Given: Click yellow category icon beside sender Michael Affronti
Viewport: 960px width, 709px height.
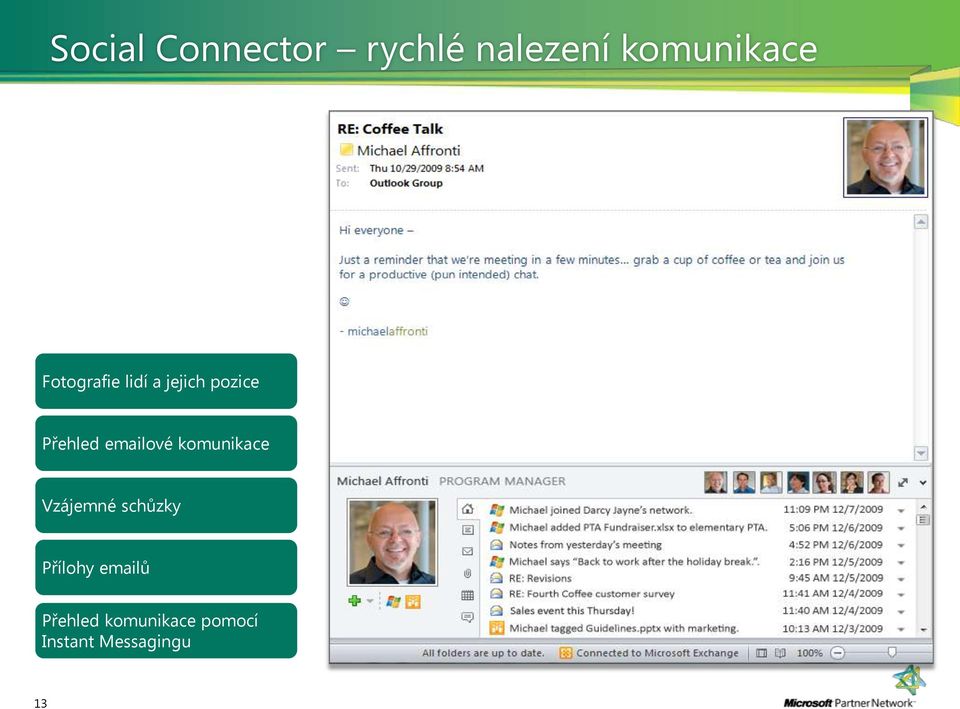Looking at the screenshot, I should (x=346, y=149).
